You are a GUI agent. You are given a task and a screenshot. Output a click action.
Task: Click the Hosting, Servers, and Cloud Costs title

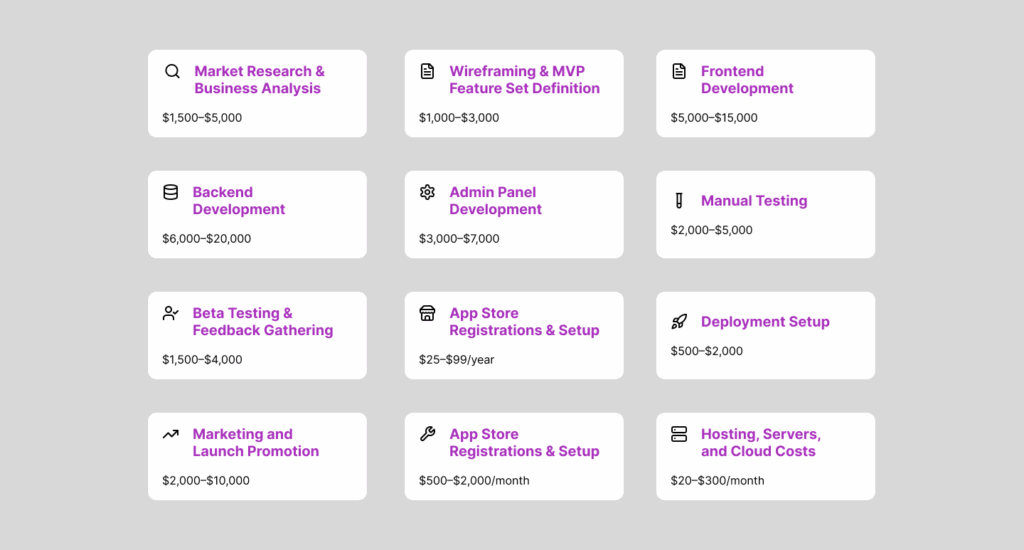pyautogui.click(x=760, y=443)
